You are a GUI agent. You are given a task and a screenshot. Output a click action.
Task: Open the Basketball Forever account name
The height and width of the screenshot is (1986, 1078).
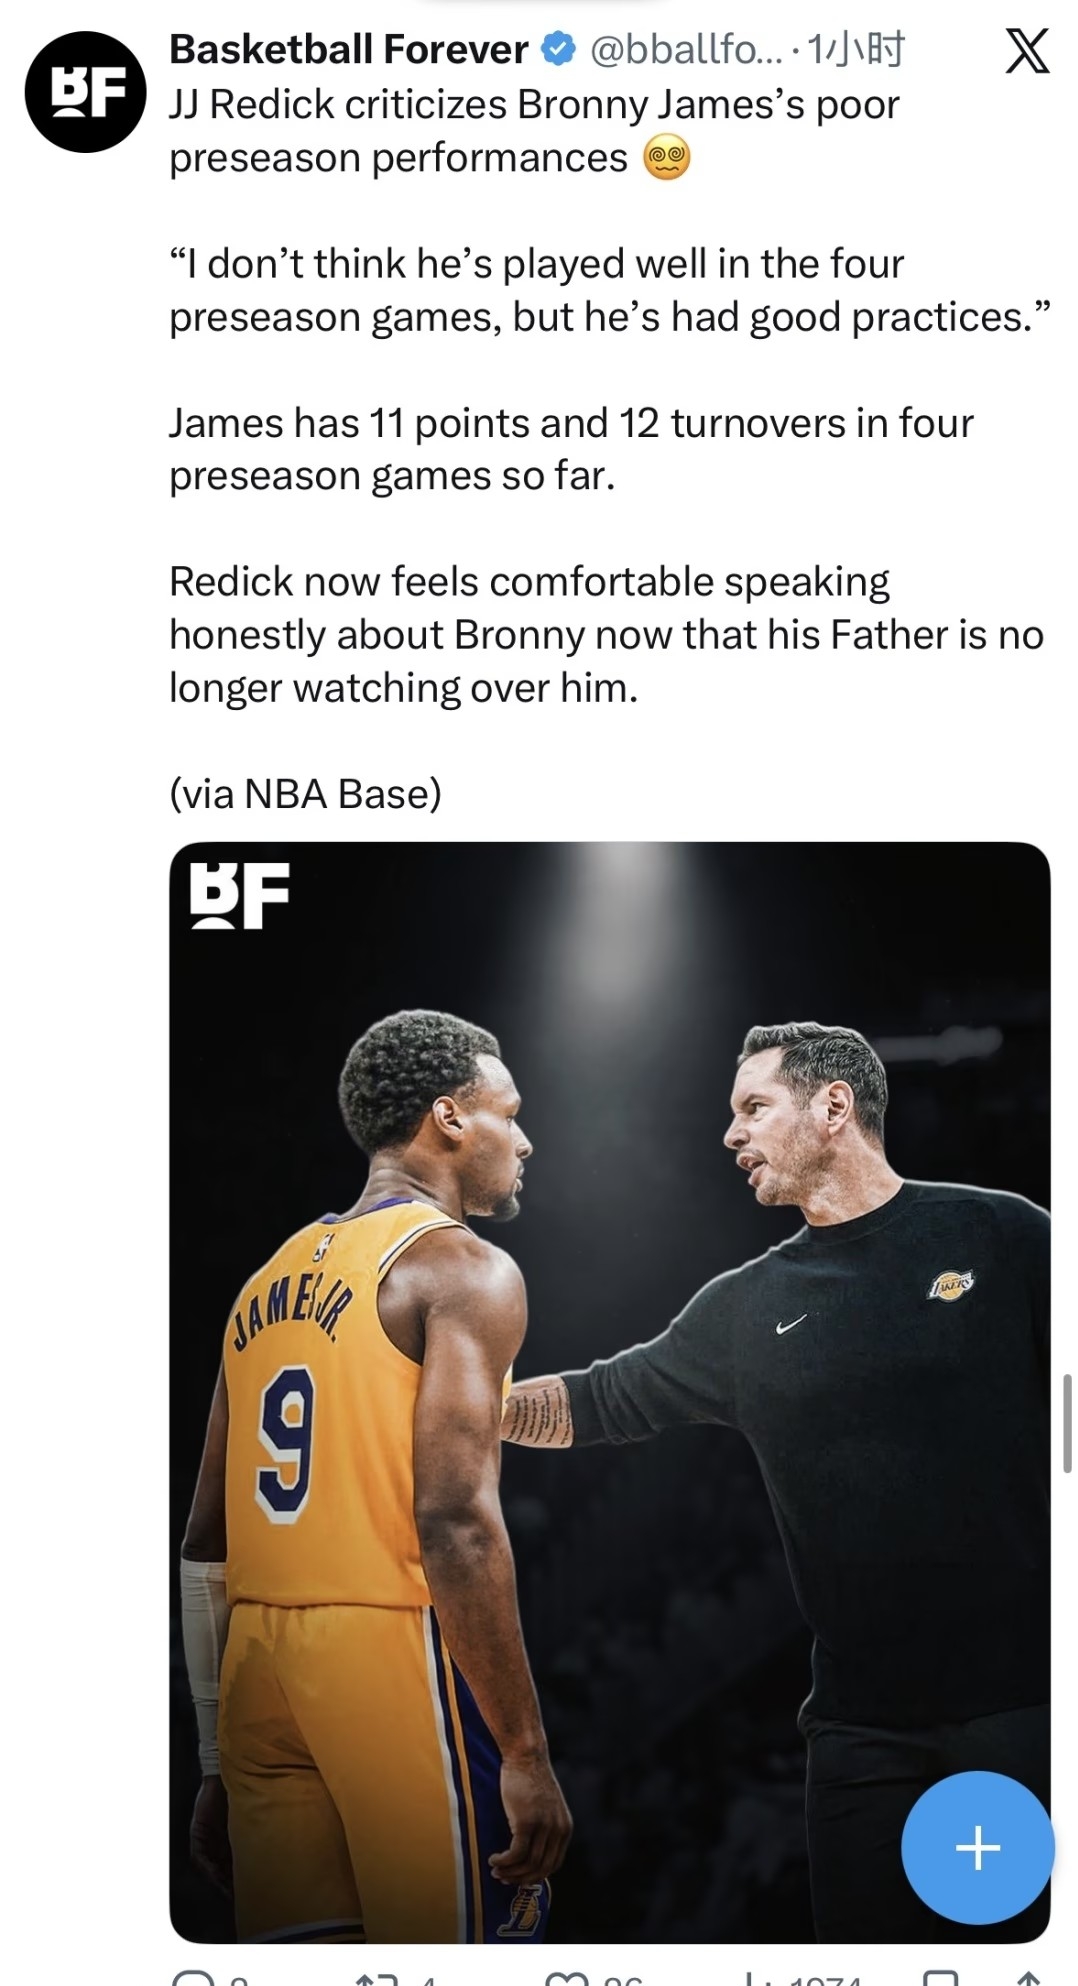tap(348, 49)
